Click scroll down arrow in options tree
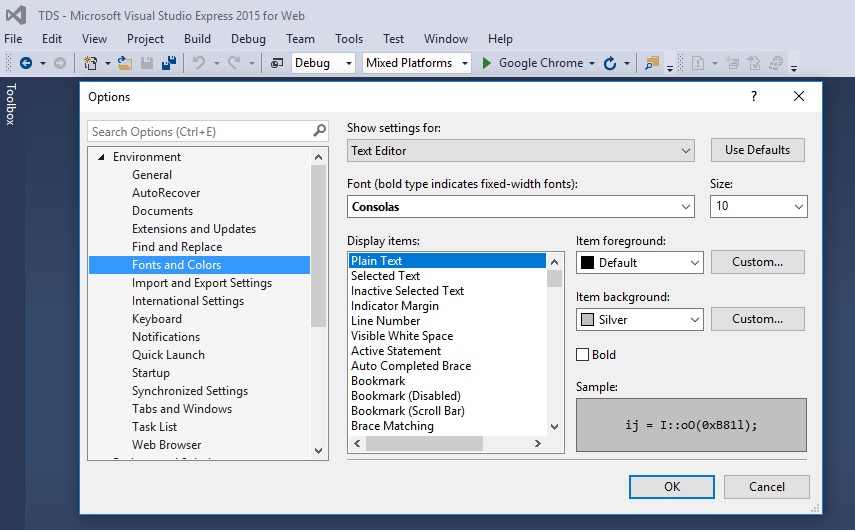The width and height of the screenshot is (855, 530). tap(318, 451)
